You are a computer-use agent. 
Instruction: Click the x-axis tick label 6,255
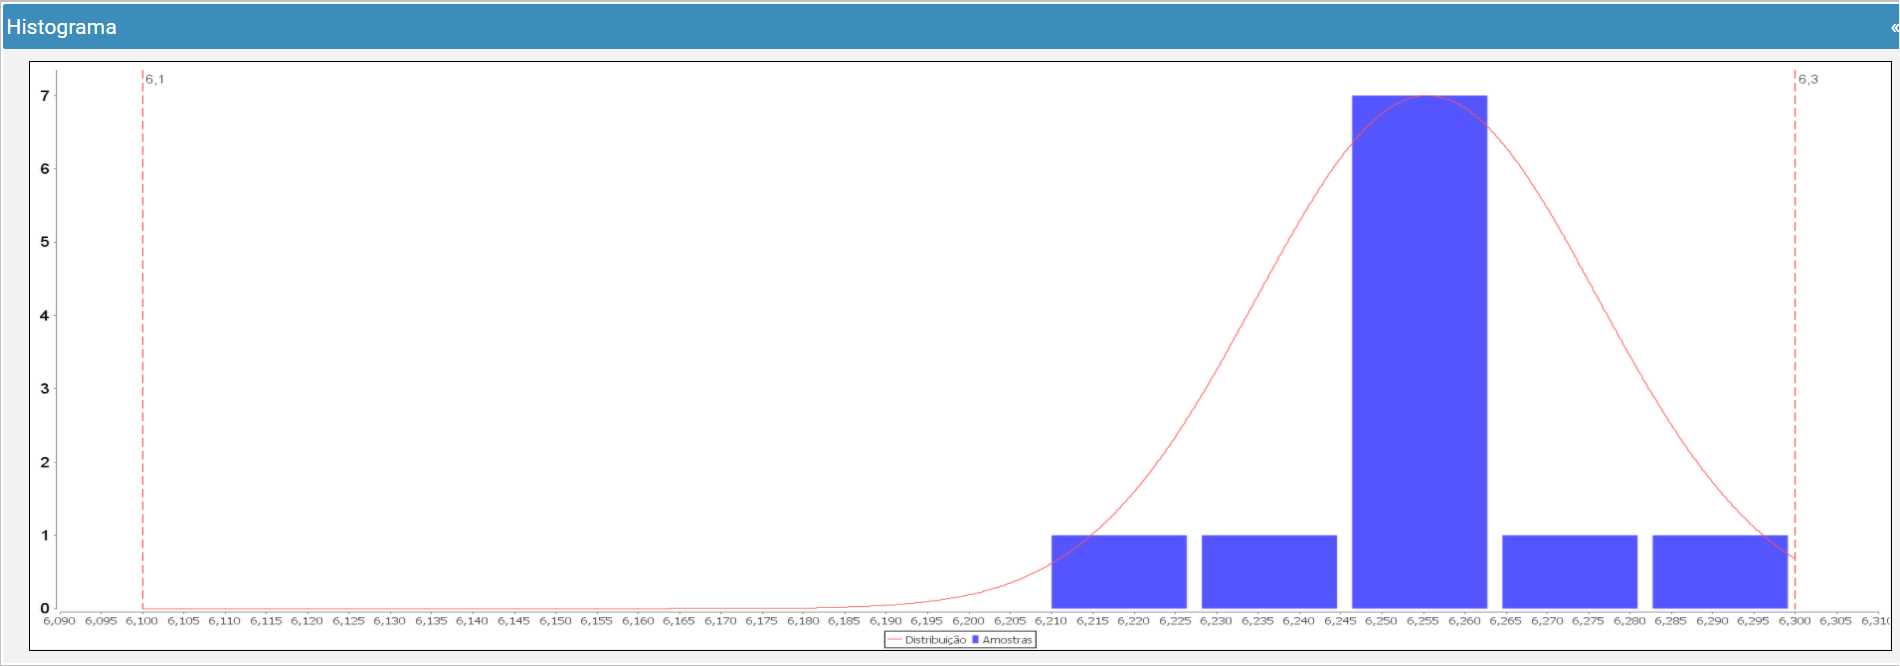pos(1423,621)
